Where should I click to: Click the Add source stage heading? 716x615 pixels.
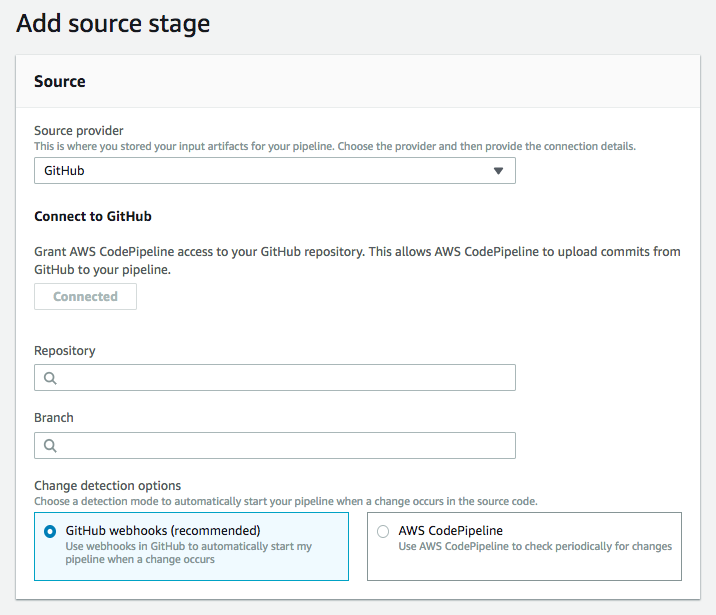click(x=113, y=23)
